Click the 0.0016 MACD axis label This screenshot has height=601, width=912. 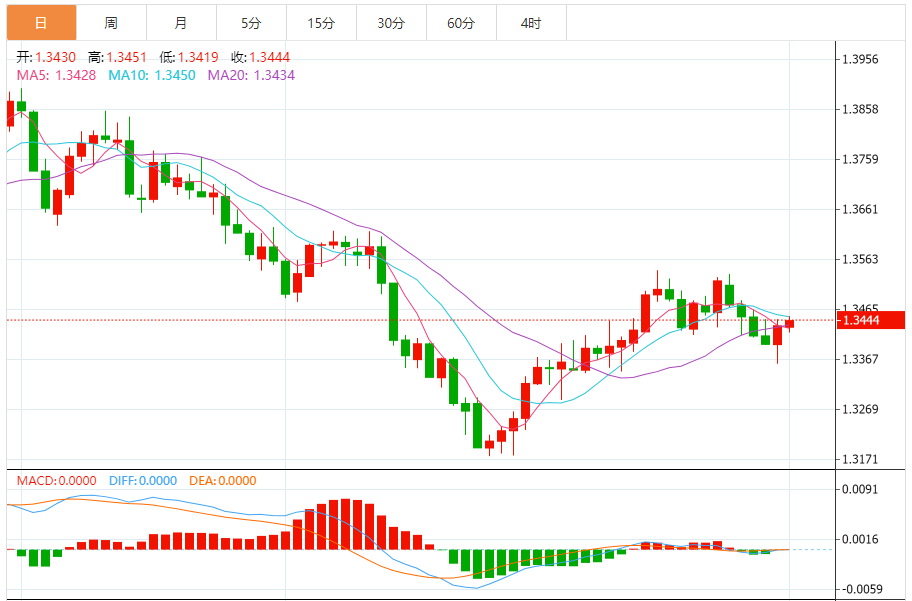[860, 539]
